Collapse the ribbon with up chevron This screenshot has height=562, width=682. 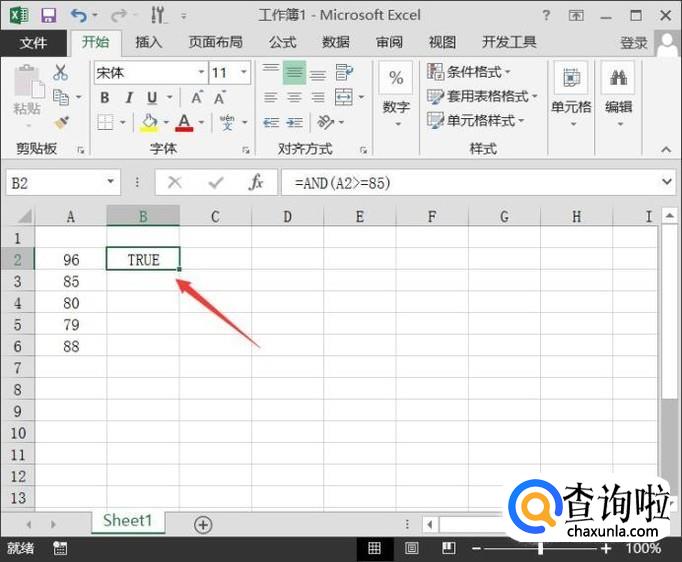(666, 149)
